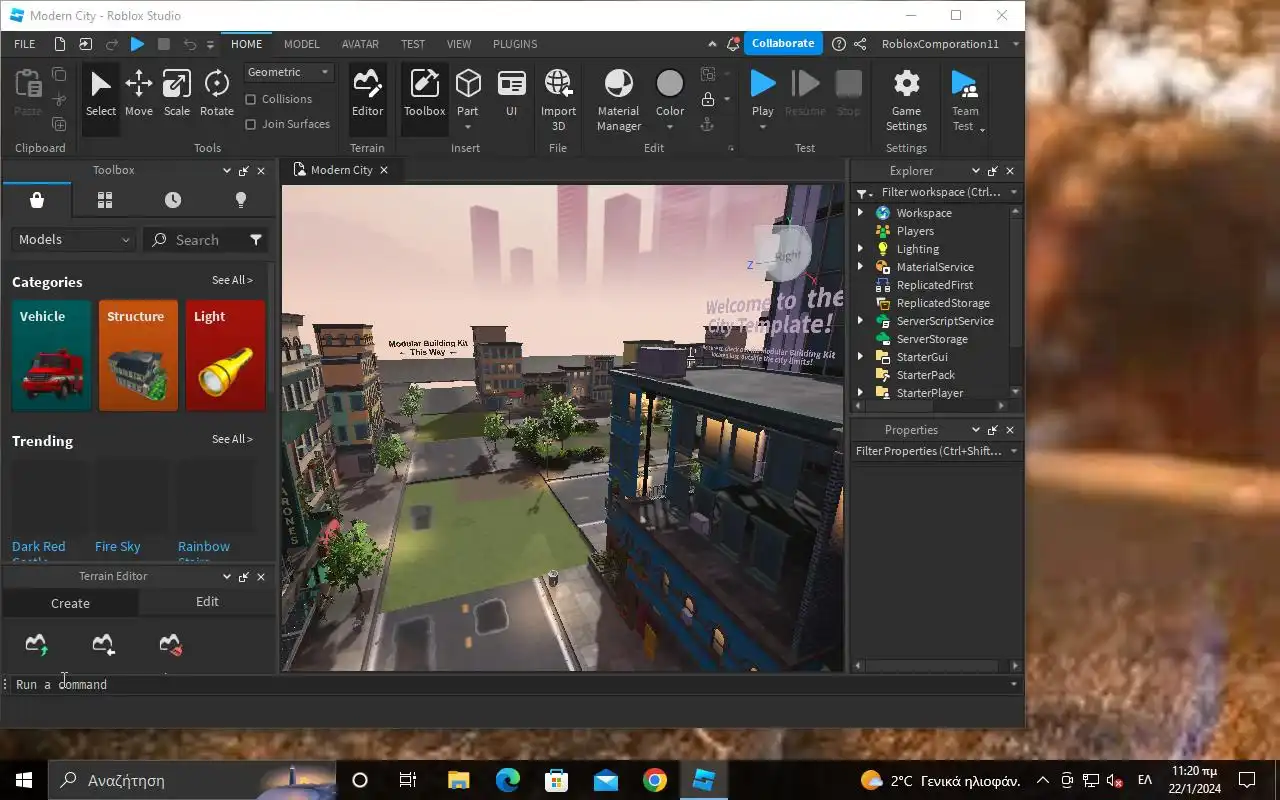
Task: Open the Toolbox Inventory grid tab
Action: (x=105, y=200)
